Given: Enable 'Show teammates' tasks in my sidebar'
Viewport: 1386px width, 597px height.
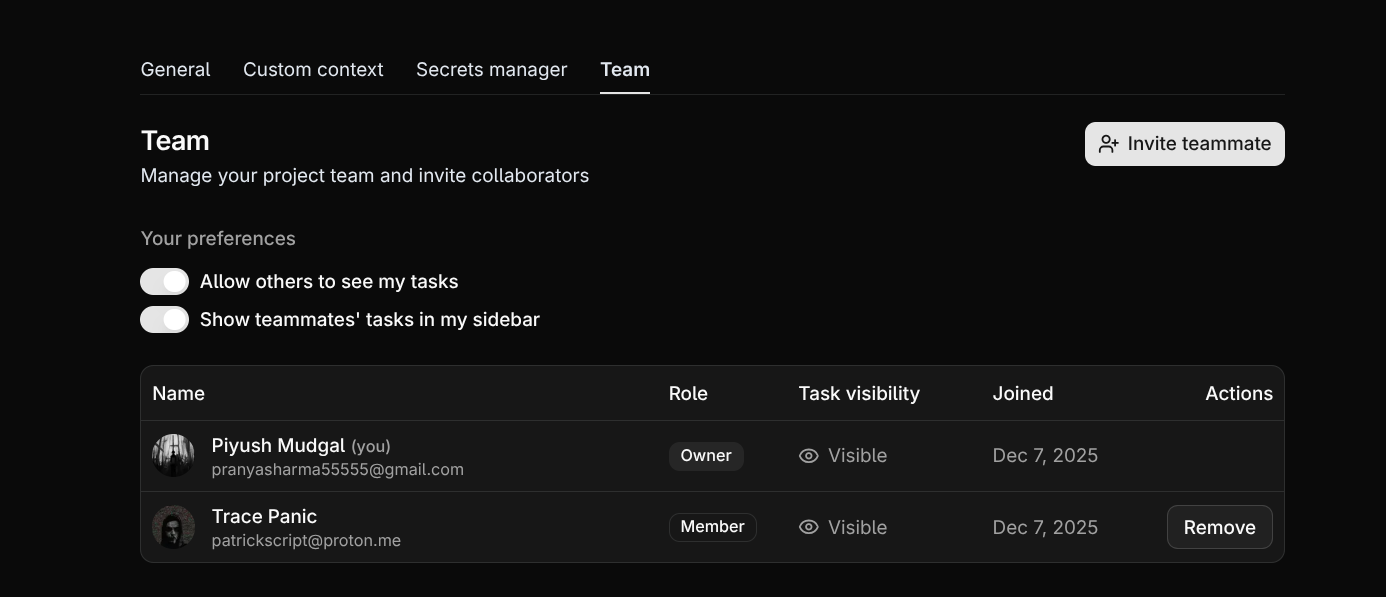Looking at the screenshot, I should [165, 319].
